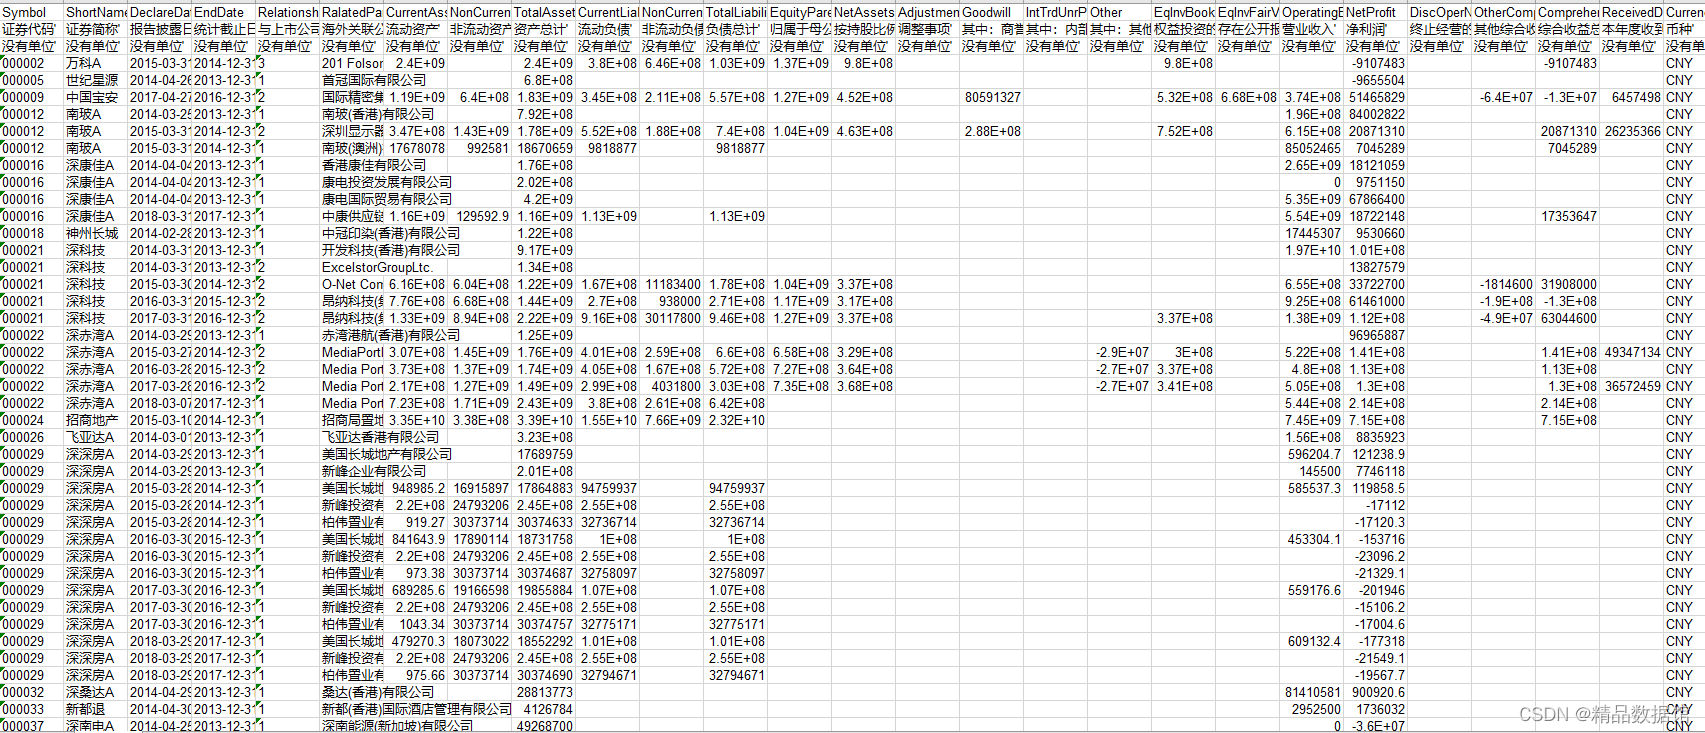This screenshot has width=1705, height=733.
Task: Select the ShortName header cell
Action: pos(96,12)
